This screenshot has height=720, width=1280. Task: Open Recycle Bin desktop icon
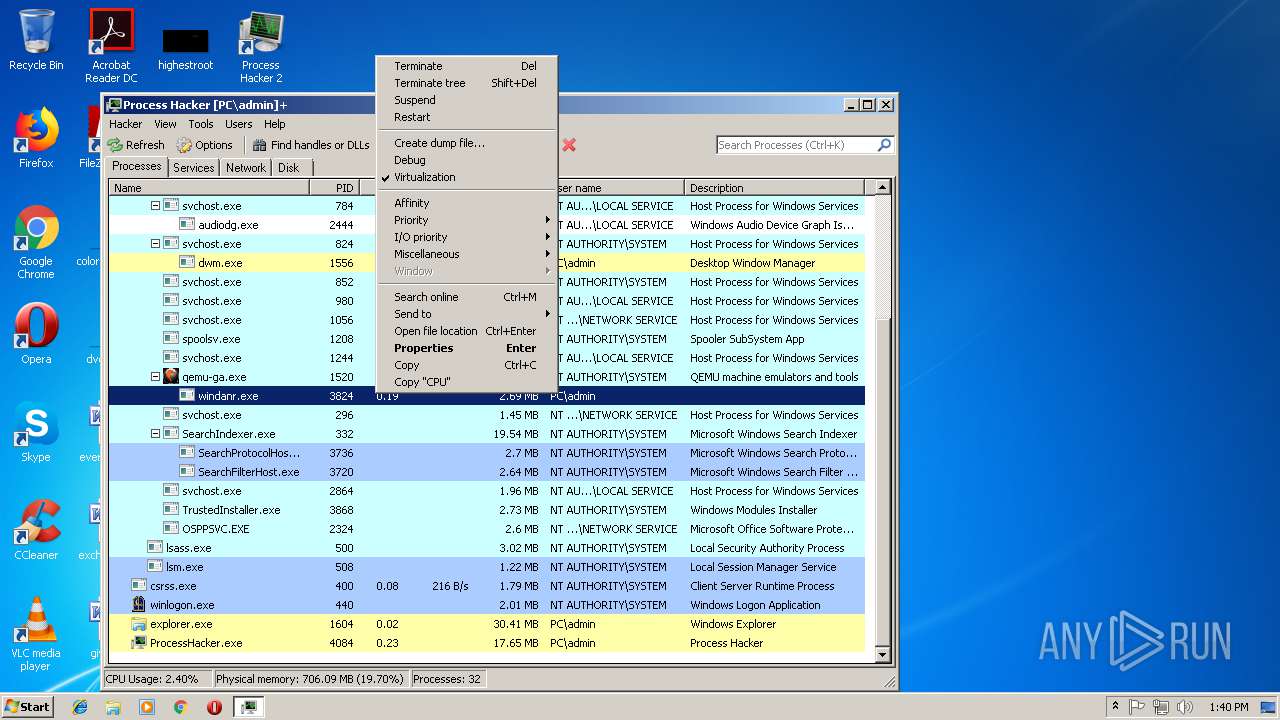click(x=36, y=40)
